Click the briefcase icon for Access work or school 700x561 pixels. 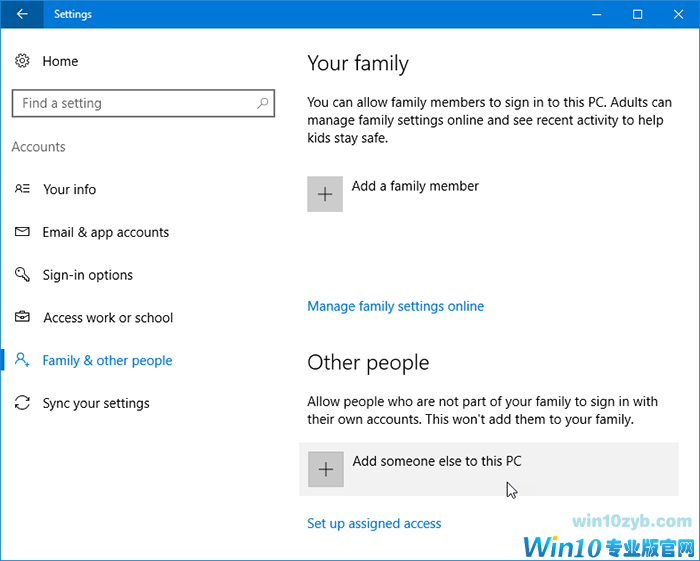(x=22, y=318)
